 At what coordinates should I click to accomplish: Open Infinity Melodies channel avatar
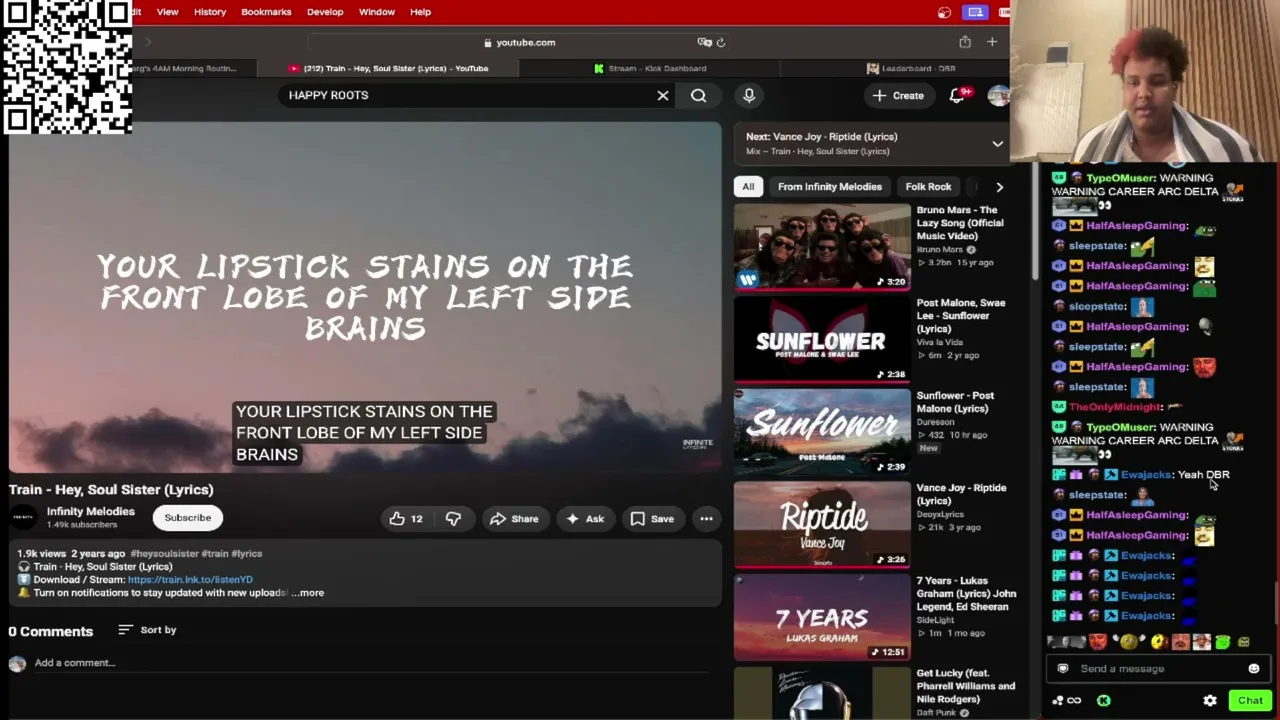pyautogui.click(x=23, y=517)
